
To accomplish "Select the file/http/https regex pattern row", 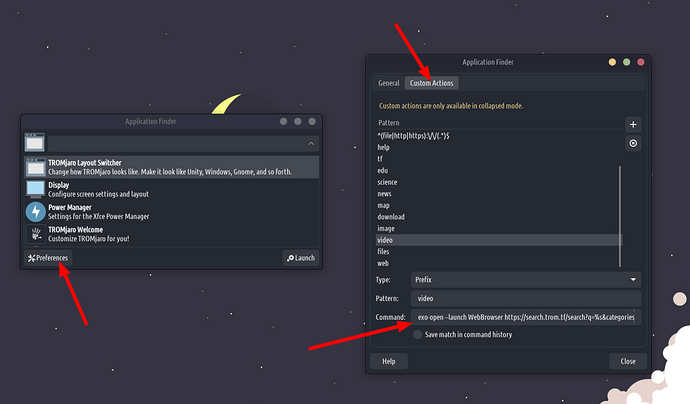I will pyautogui.click(x=498, y=136).
